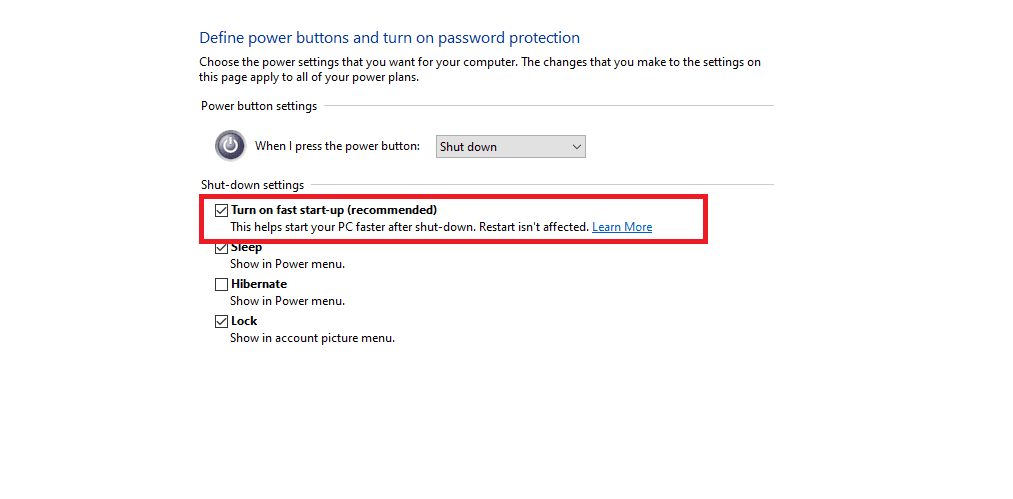Select the "Power button settings" section header
The height and width of the screenshot is (499, 1013).
(x=259, y=106)
